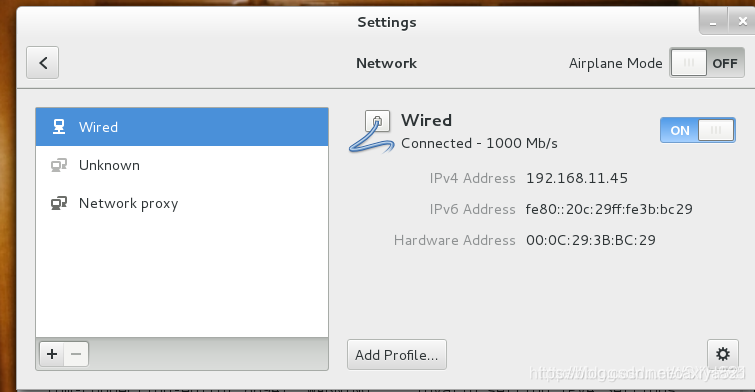Image resolution: width=755 pixels, height=392 pixels.
Task: Click the IPv4 address 192.168.11.45
Action: (577, 178)
